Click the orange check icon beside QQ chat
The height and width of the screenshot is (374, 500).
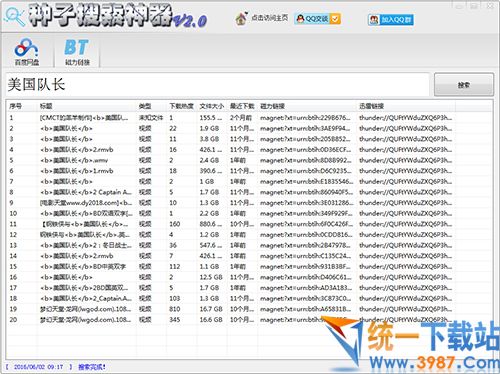tap(335, 19)
